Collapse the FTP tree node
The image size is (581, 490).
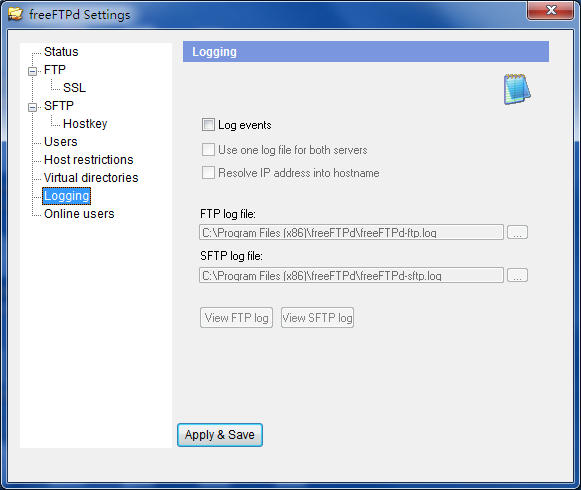[33, 71]
